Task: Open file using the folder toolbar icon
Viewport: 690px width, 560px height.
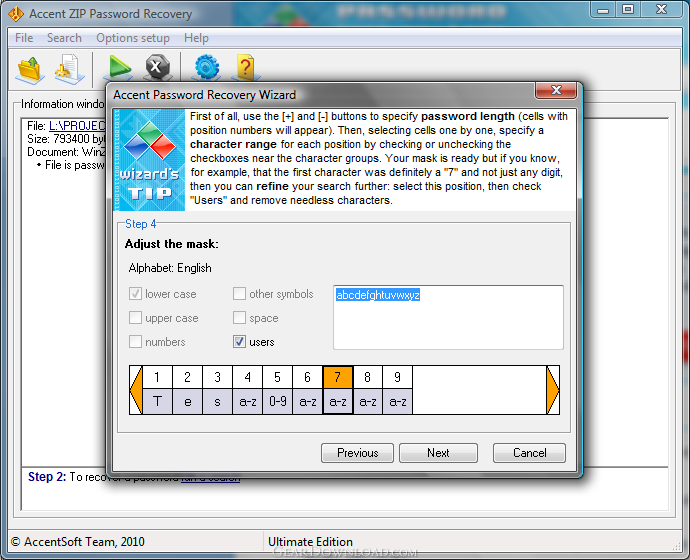Action: [29, 70]
